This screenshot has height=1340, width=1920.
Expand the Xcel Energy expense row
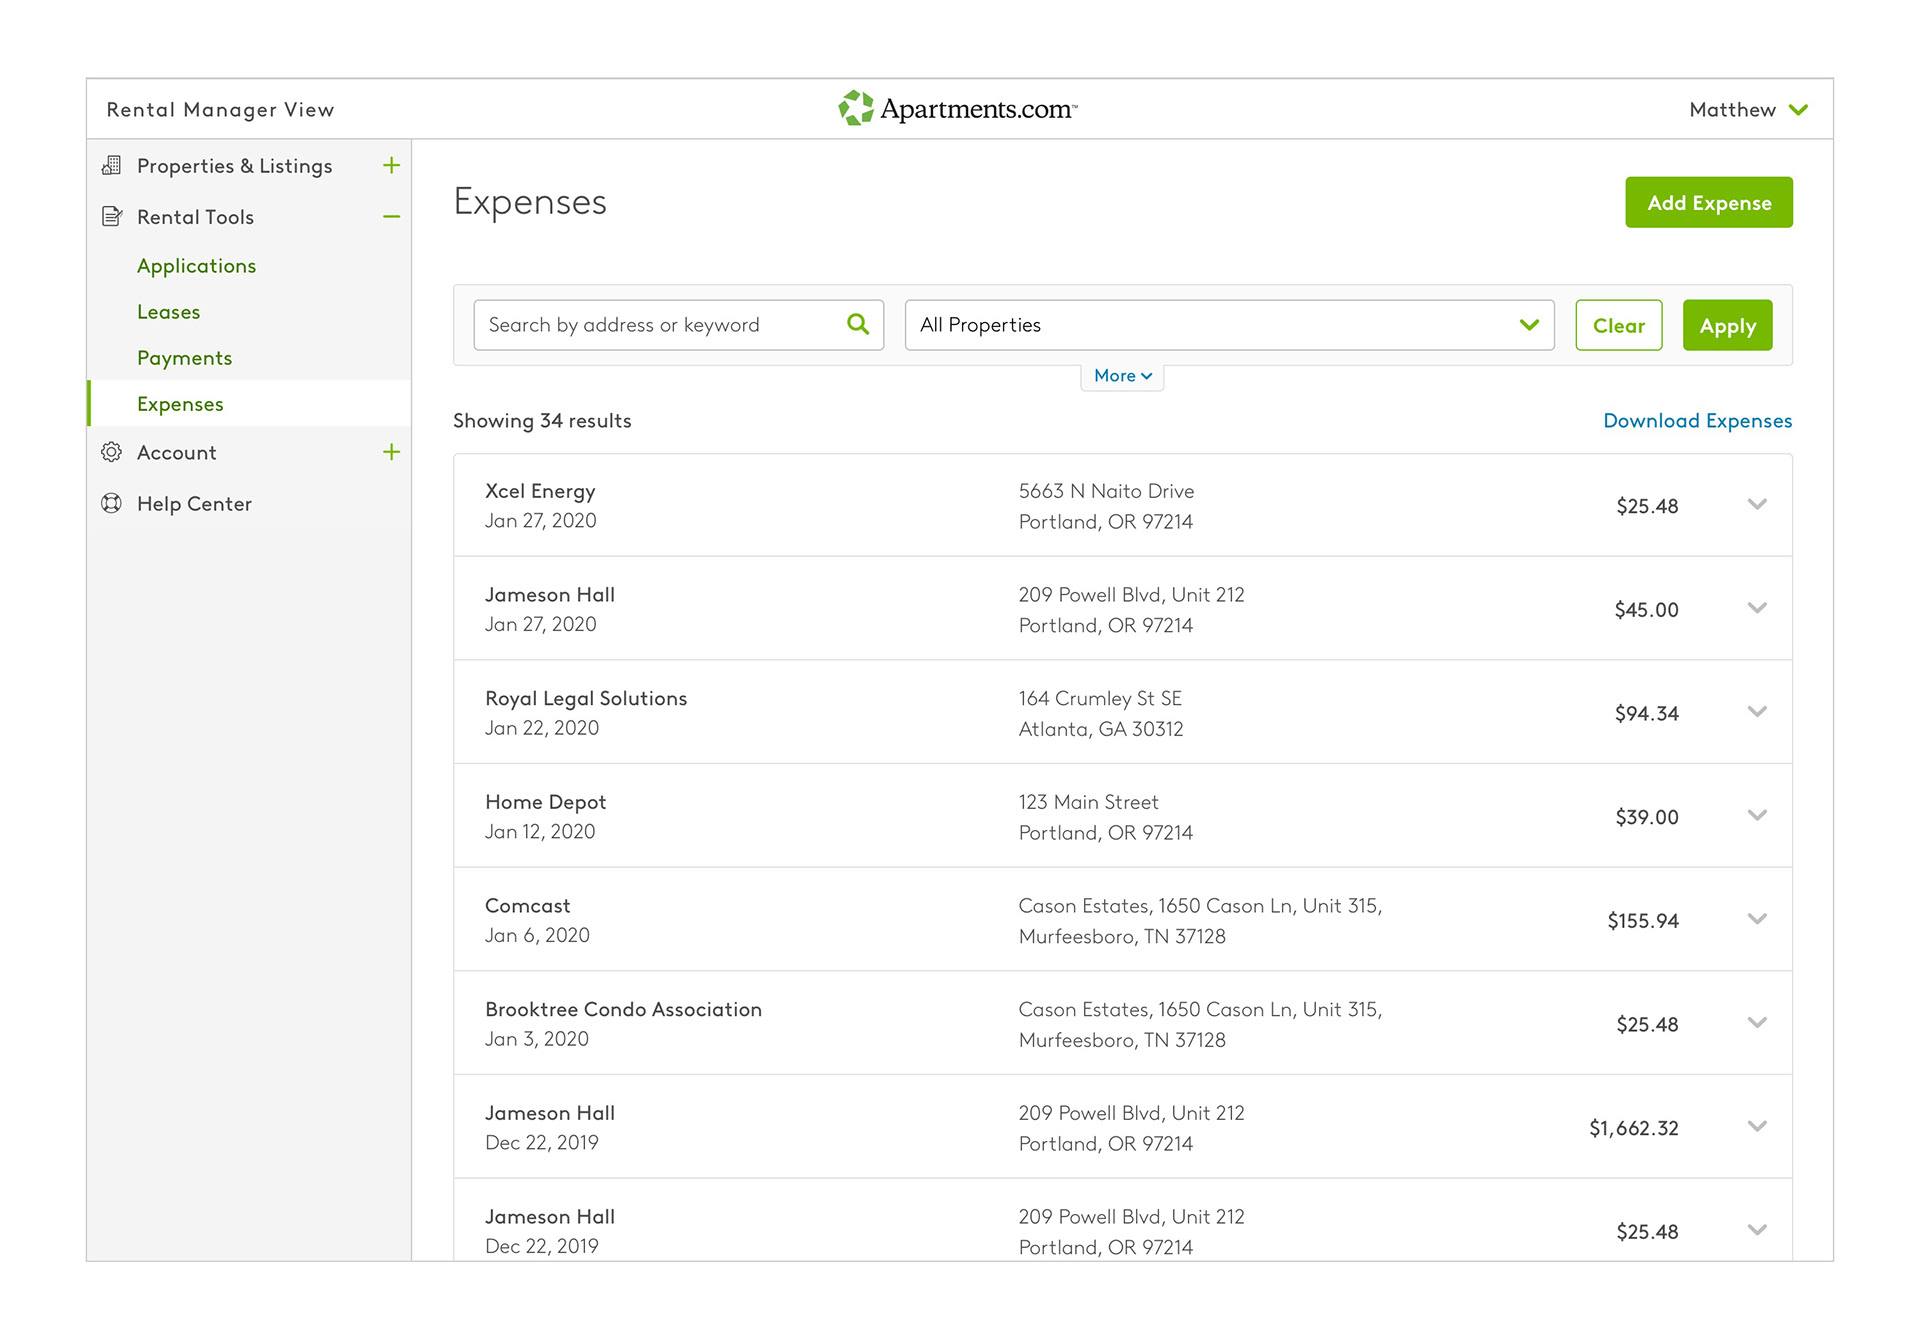(1757, 505)
